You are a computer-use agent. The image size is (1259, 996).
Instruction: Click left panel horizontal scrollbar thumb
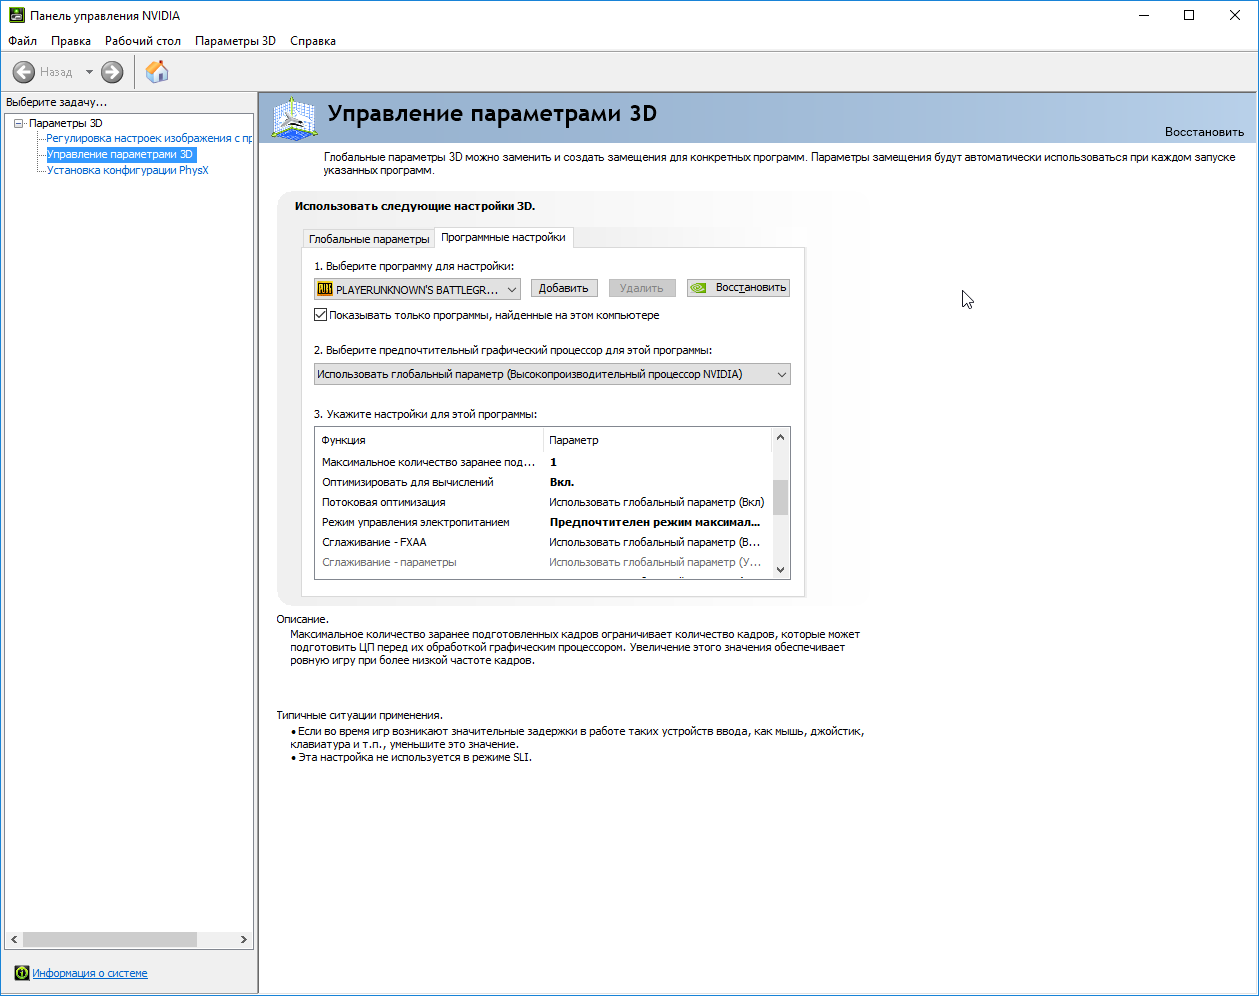tap(110, 940)
